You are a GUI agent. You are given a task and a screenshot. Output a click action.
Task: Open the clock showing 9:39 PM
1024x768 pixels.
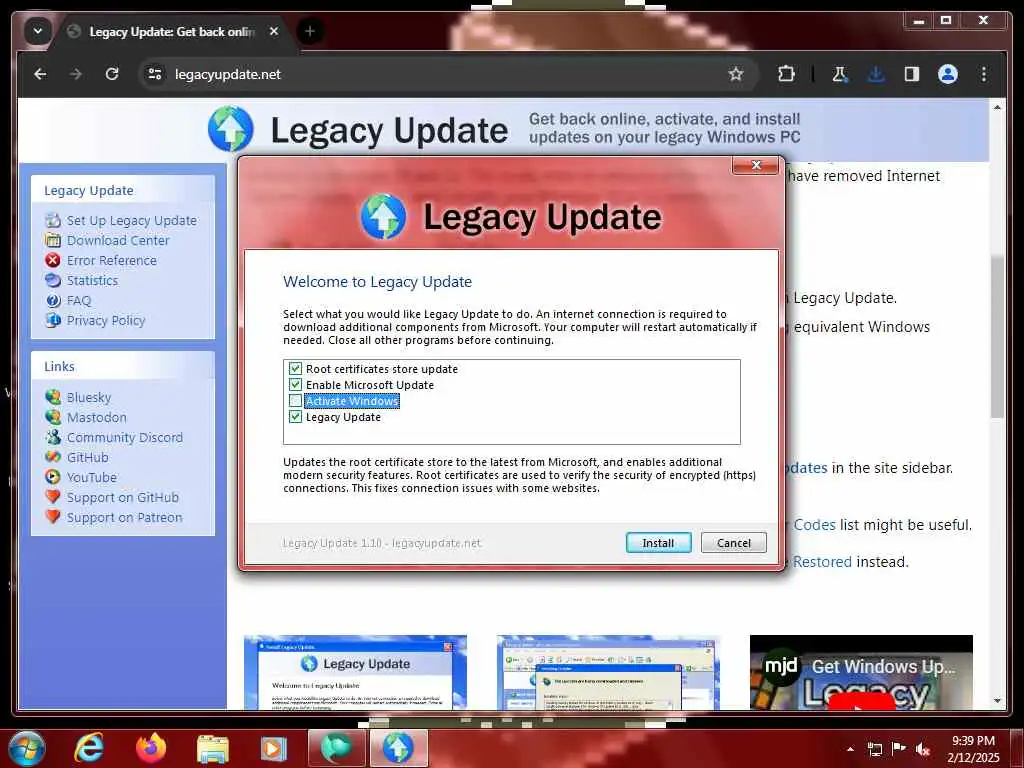(973, 749)
